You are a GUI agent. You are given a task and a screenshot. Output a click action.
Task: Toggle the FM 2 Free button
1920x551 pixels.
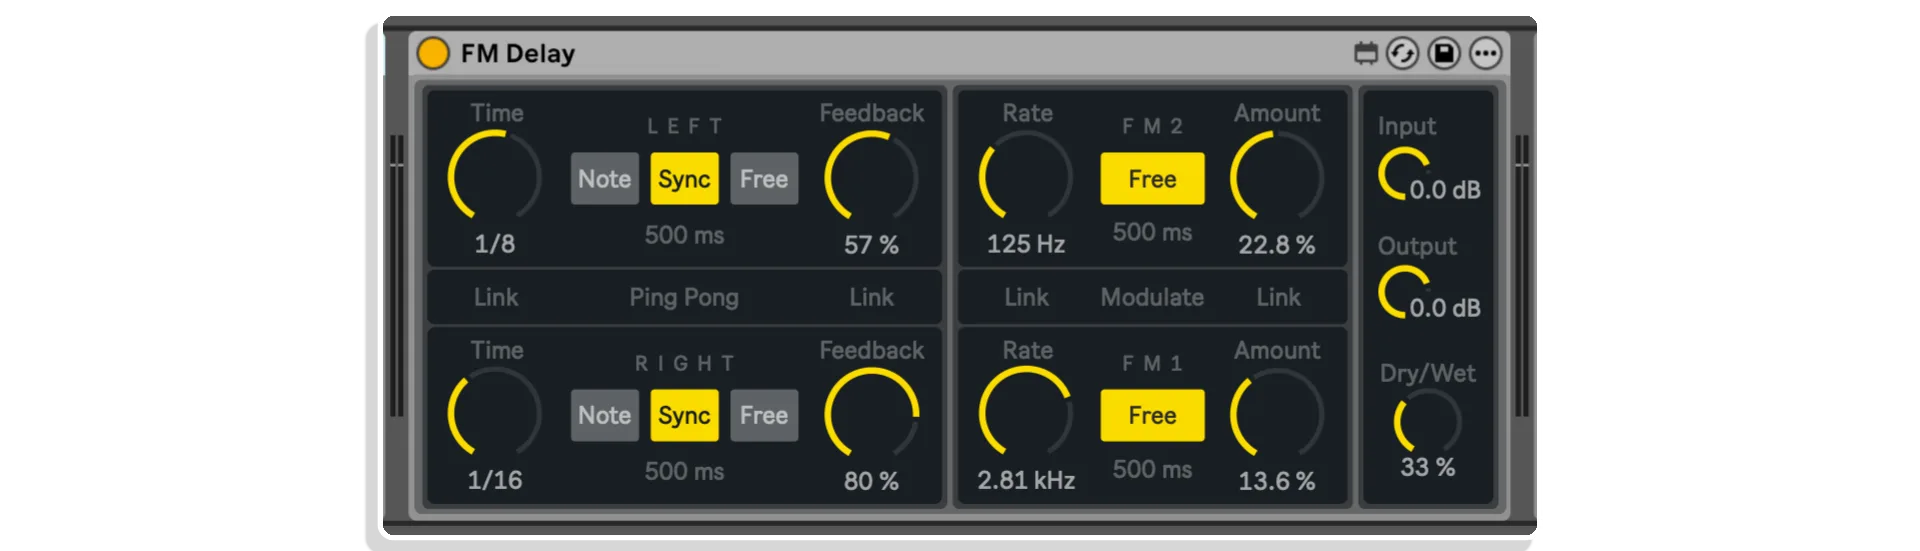point(1152,179)
